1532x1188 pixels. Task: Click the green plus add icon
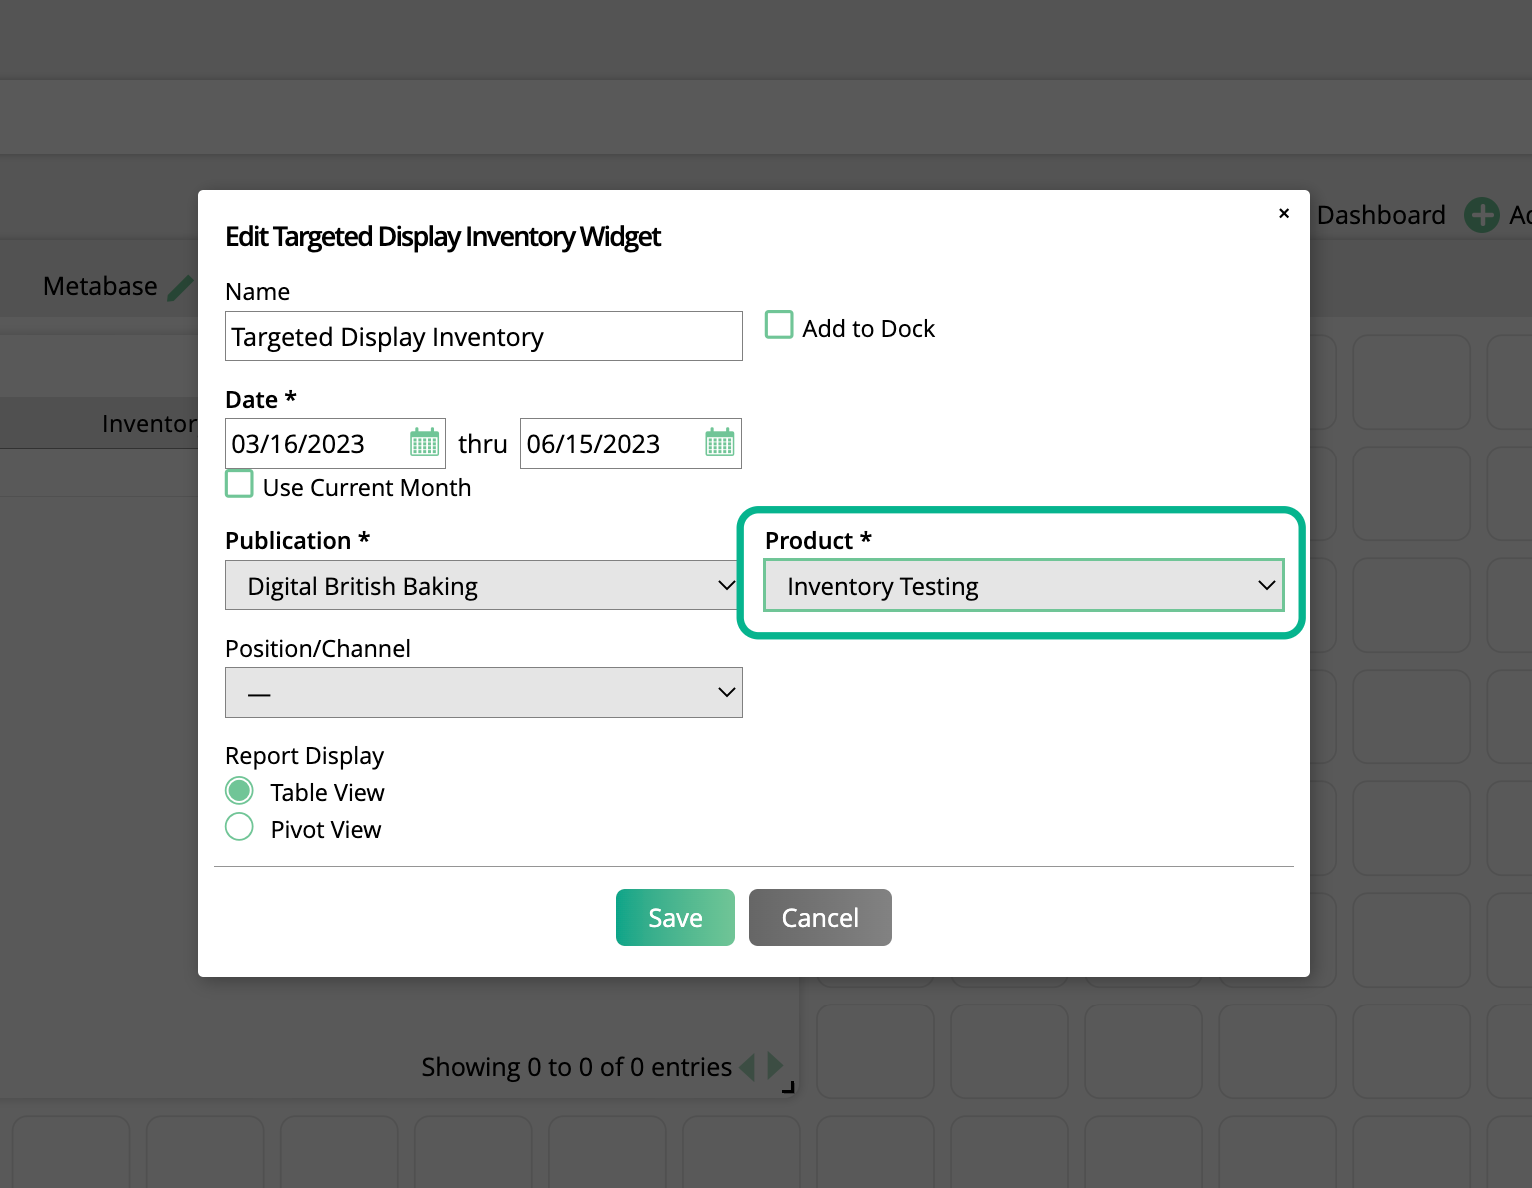coord(1481,215)
